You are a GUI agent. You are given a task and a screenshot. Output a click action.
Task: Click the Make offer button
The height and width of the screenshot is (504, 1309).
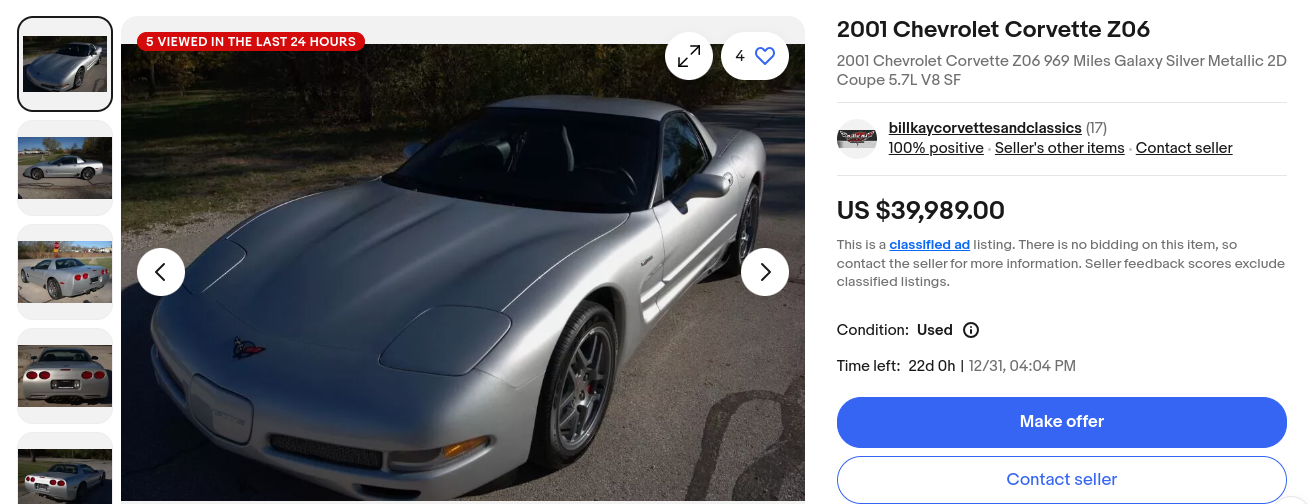point(1062,422)
